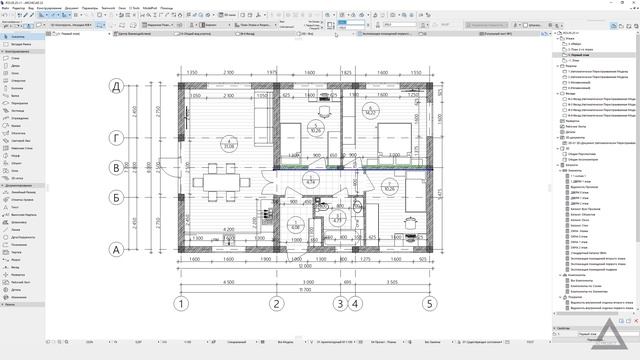Click the highlighted blue height input field
The height and width of the screenshot is (360, 640).
click(x=351, y=23)
